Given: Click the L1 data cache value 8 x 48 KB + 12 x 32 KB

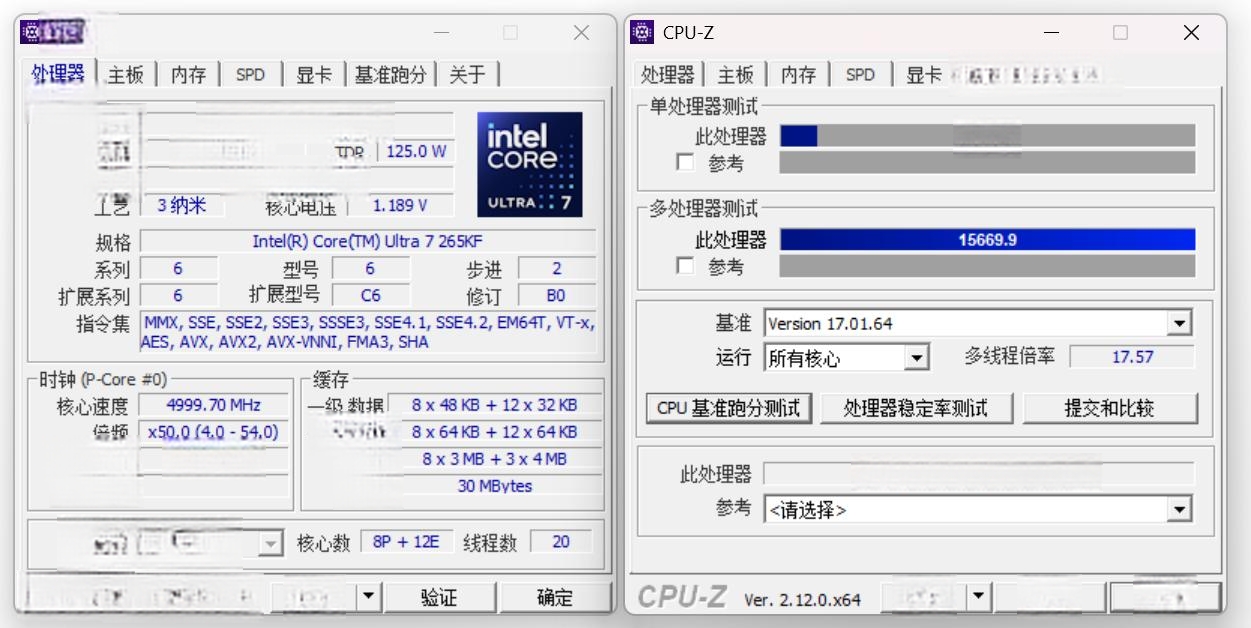Looking at the screenshot, I should click(494, 405).
